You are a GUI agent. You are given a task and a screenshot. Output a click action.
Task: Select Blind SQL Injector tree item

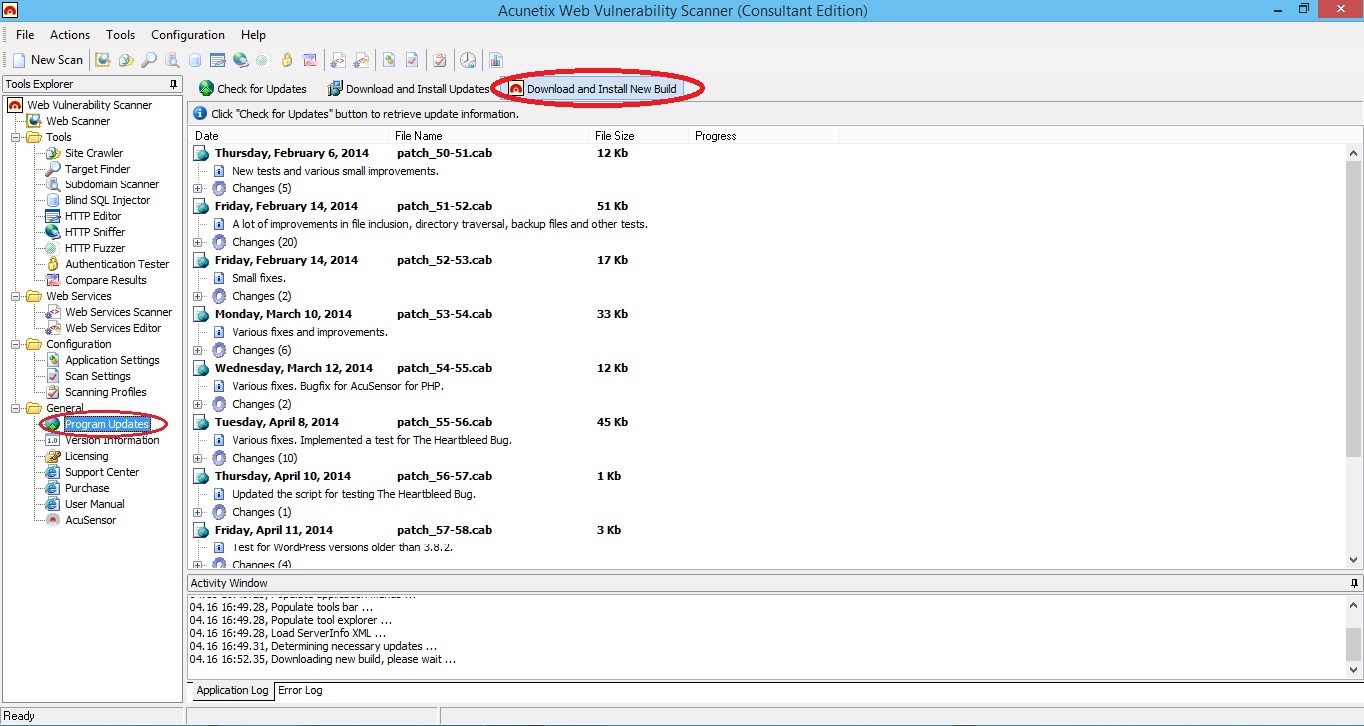tap(107, 200)
